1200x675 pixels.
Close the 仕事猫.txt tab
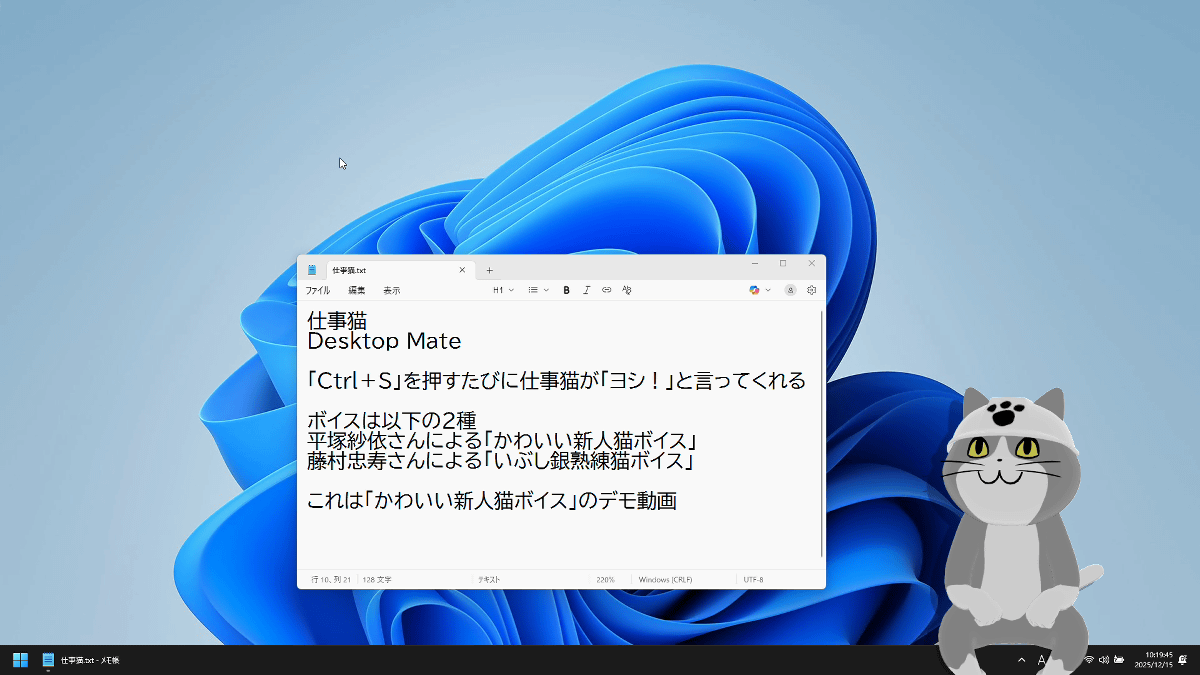click(x=462, y=270)
